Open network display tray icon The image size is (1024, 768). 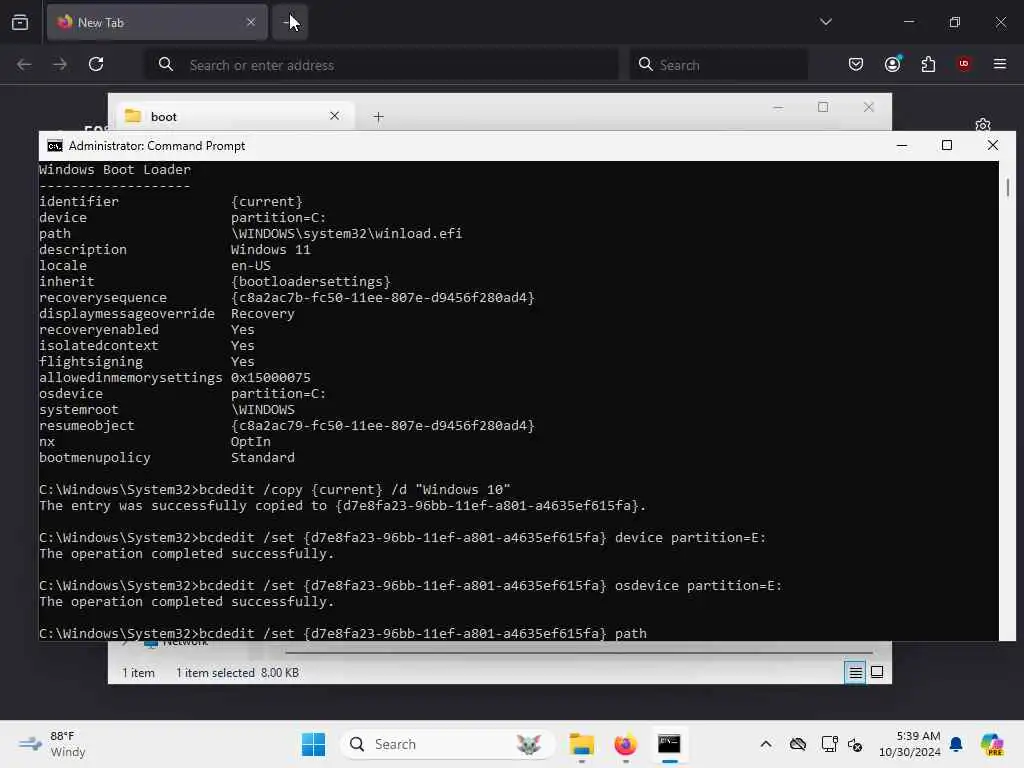point(829,744)
